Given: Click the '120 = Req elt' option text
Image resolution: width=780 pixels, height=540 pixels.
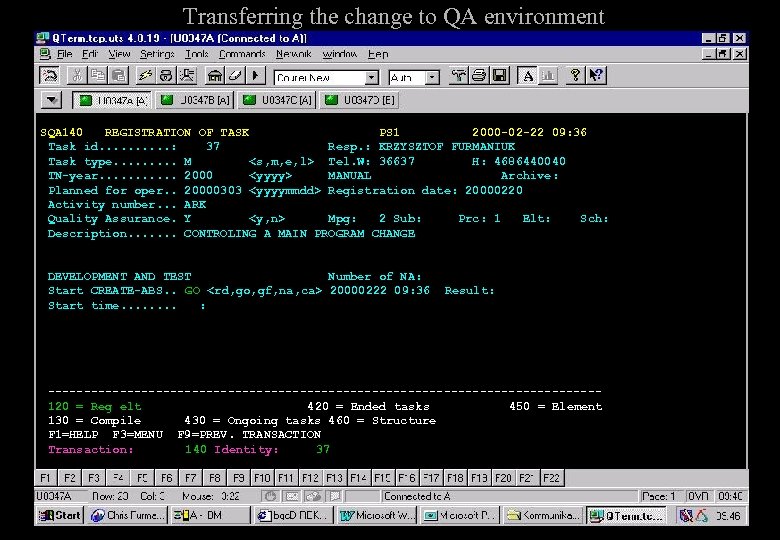Looking at the screenshot, I should [95, 407].
